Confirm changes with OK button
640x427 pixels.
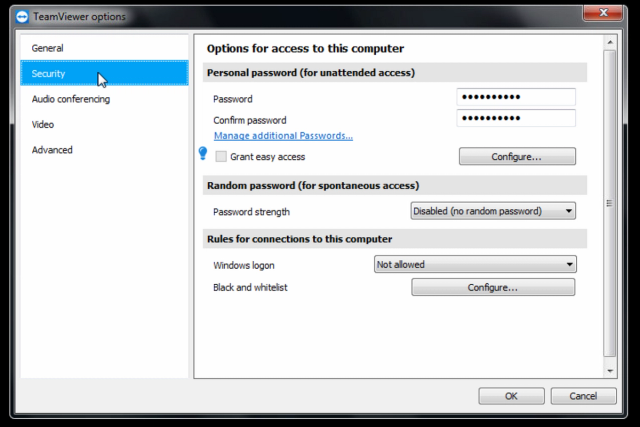tap(511, 396)
